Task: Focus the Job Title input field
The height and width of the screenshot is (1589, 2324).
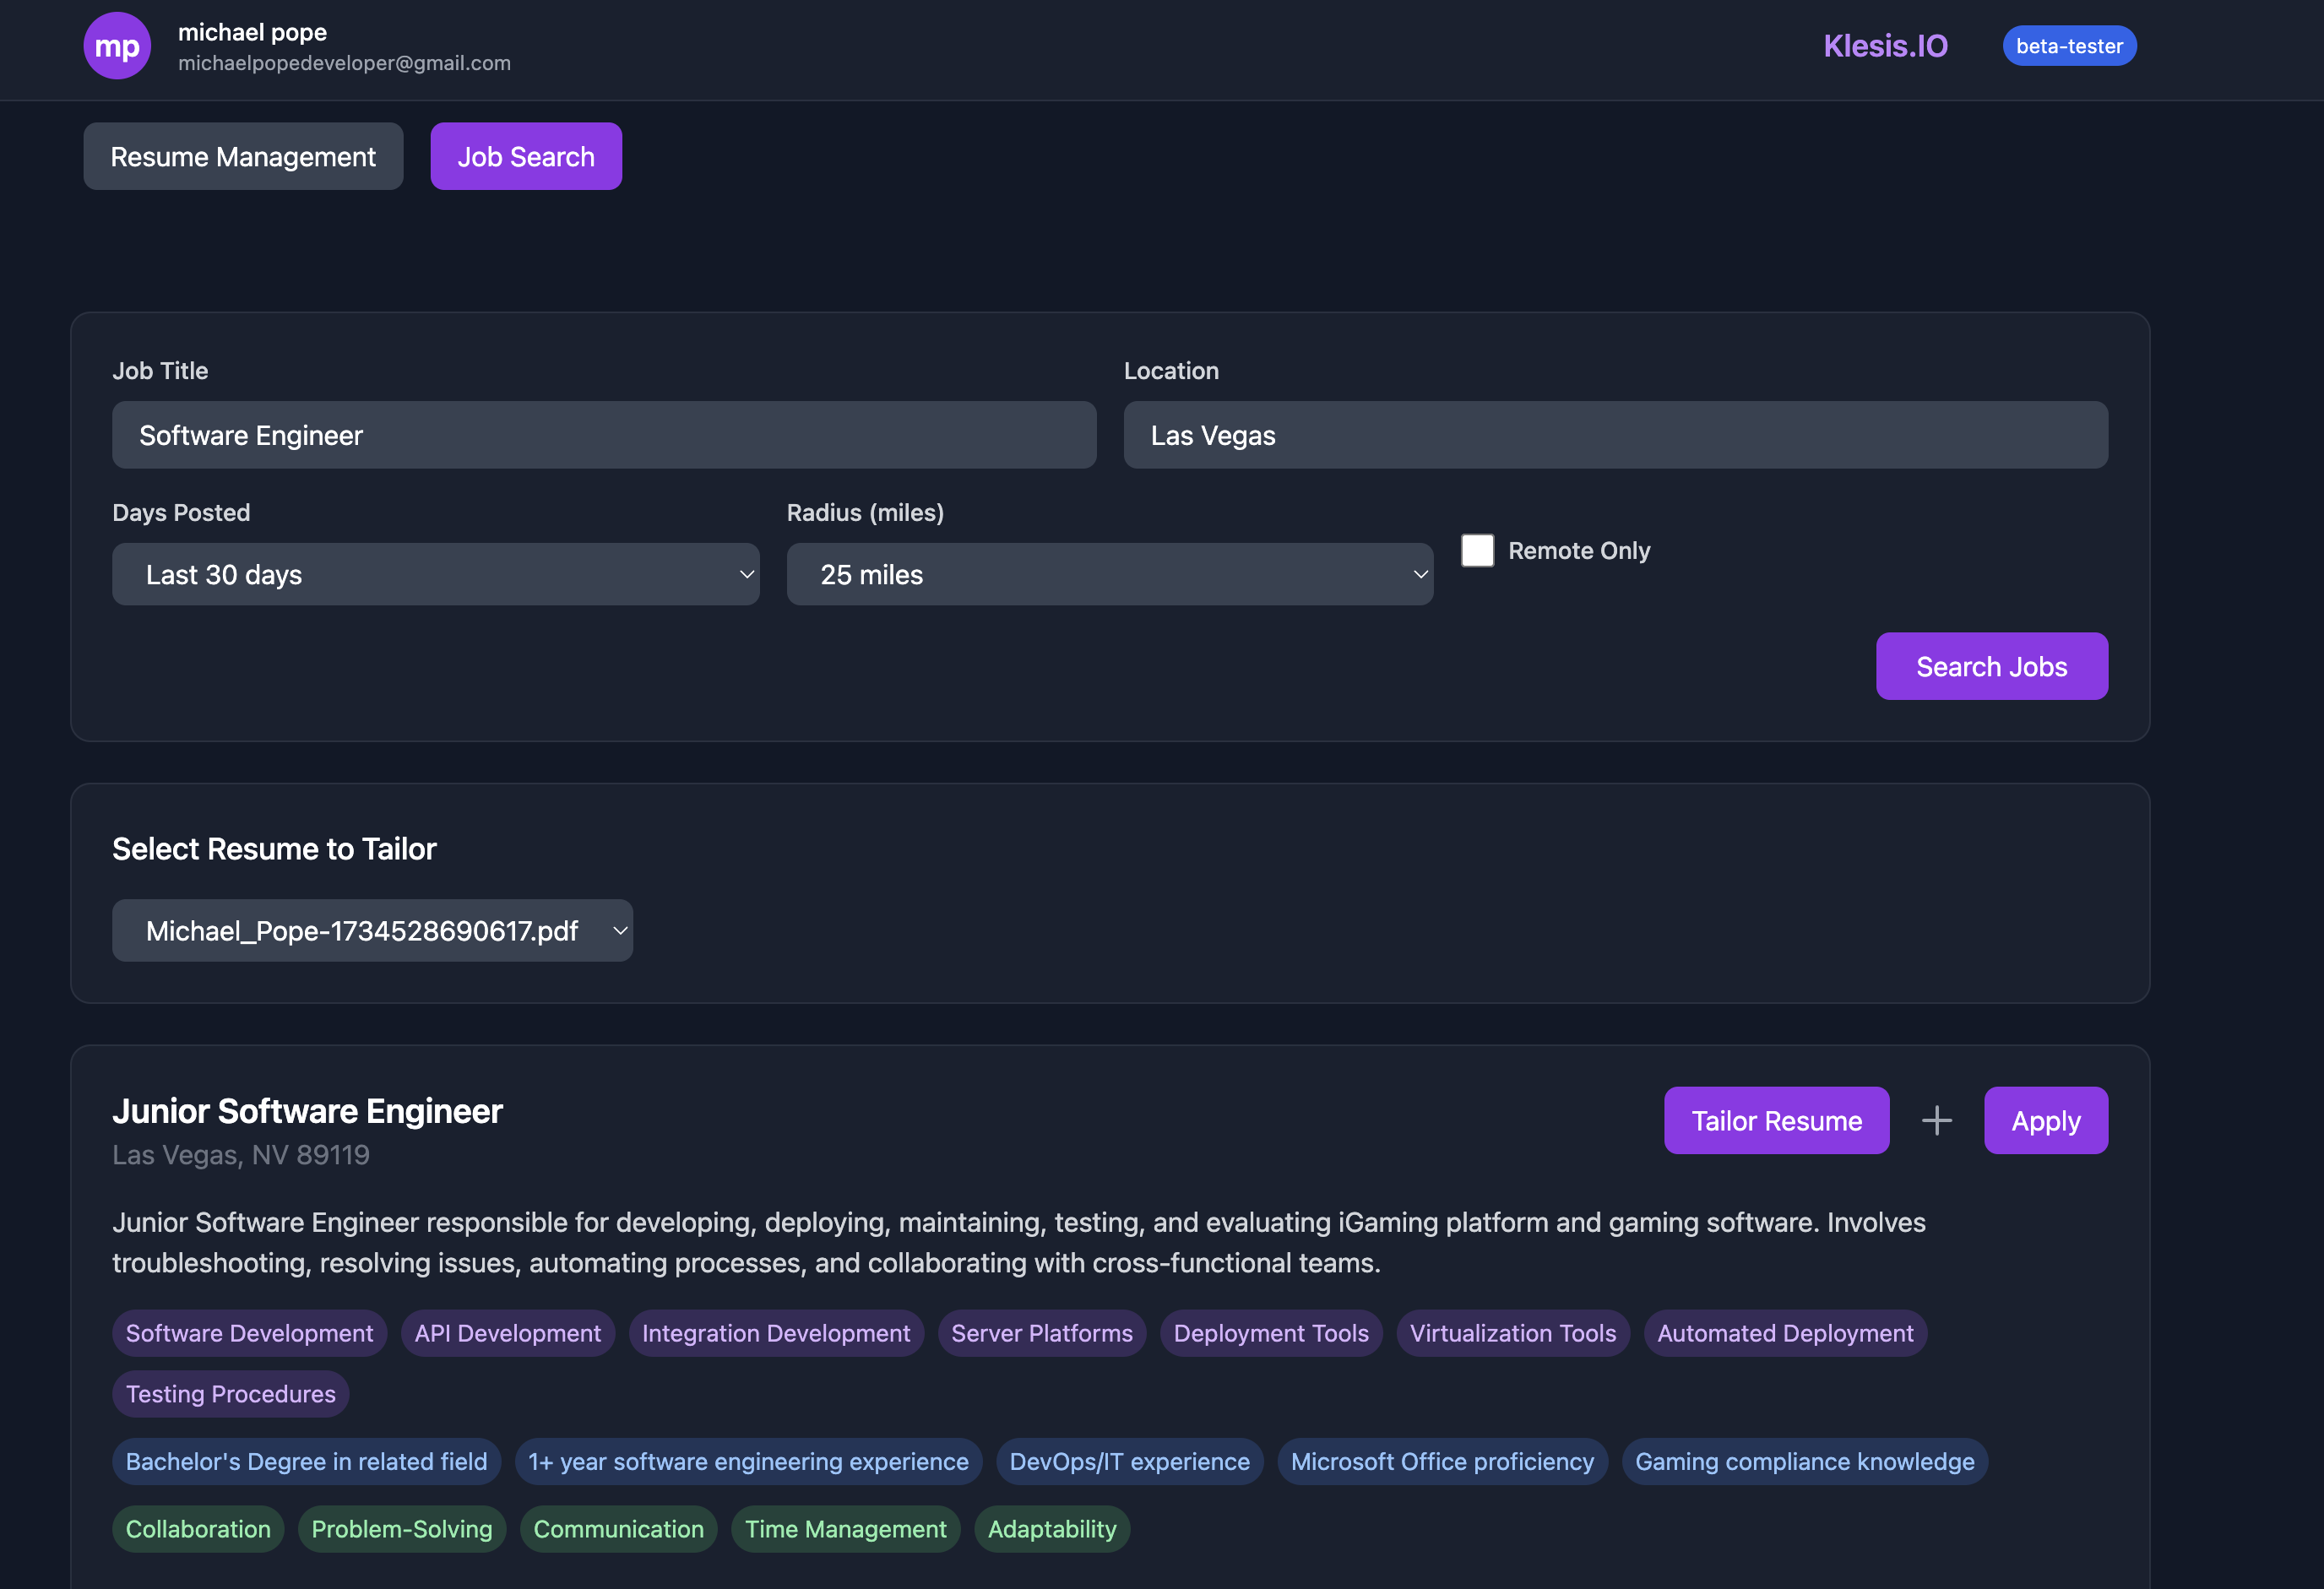Action: pyautogui.click(x=604, y=435)
